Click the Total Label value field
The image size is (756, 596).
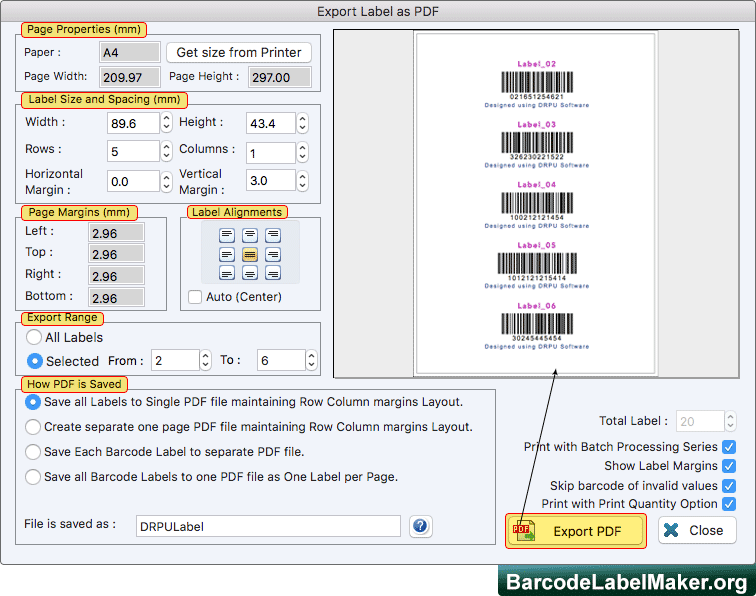pyautogui.click(x=700, y=421)
